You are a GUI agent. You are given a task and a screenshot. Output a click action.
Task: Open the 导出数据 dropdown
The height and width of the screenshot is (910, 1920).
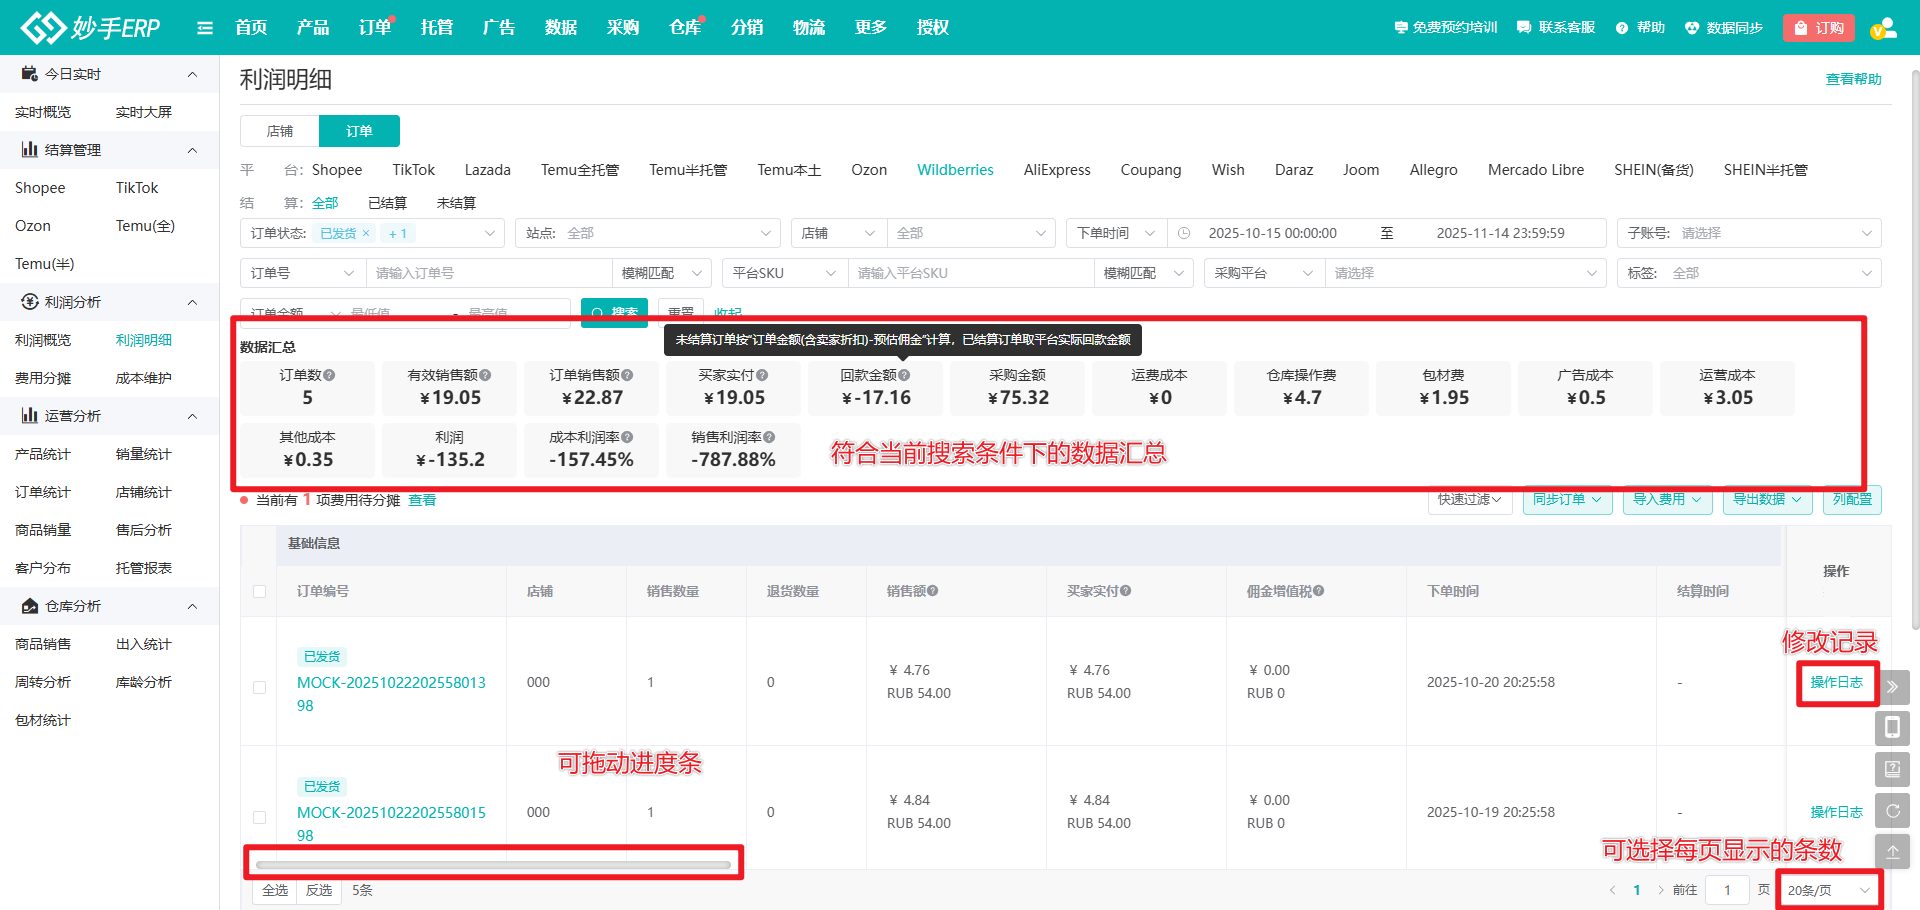(x=1767, y=499)
